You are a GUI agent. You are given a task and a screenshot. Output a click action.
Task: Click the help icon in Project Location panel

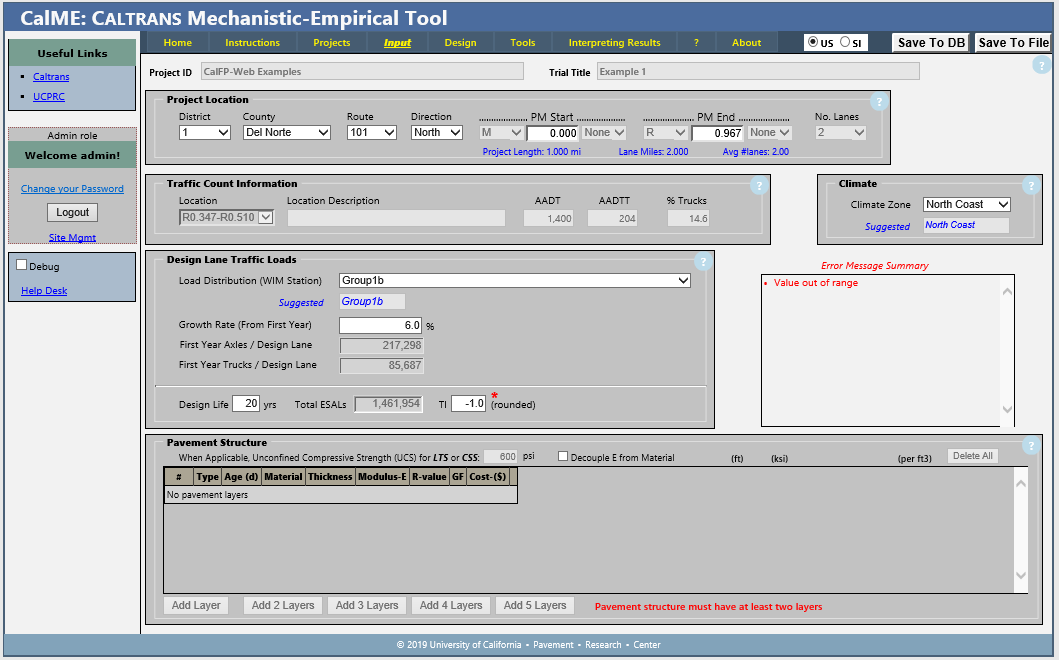(878, 101)
